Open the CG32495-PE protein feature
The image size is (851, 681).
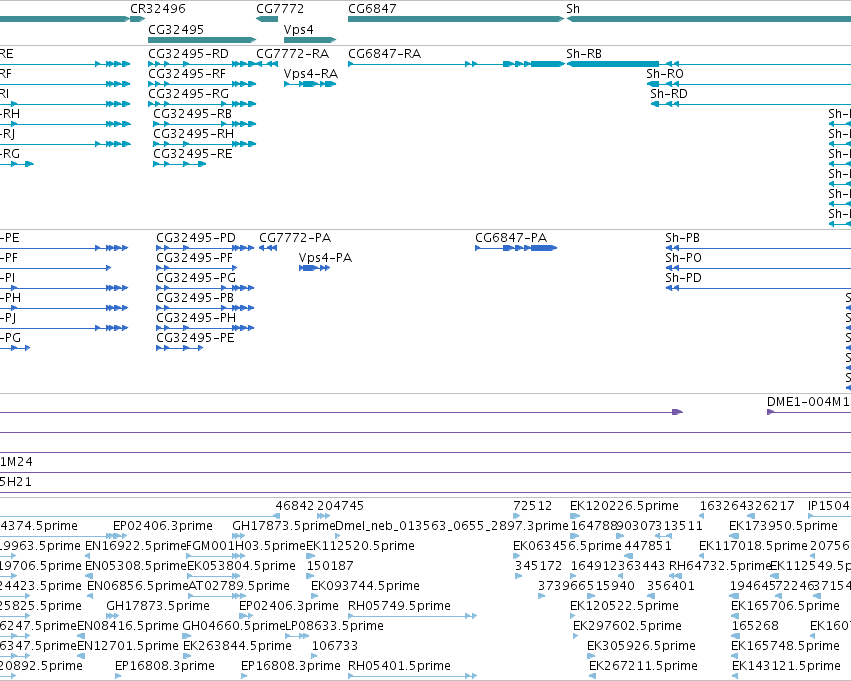pos(180,348)
